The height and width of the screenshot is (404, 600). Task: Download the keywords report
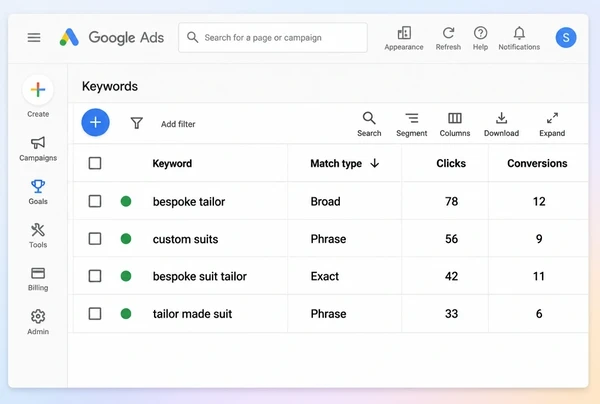pos(501,124)
